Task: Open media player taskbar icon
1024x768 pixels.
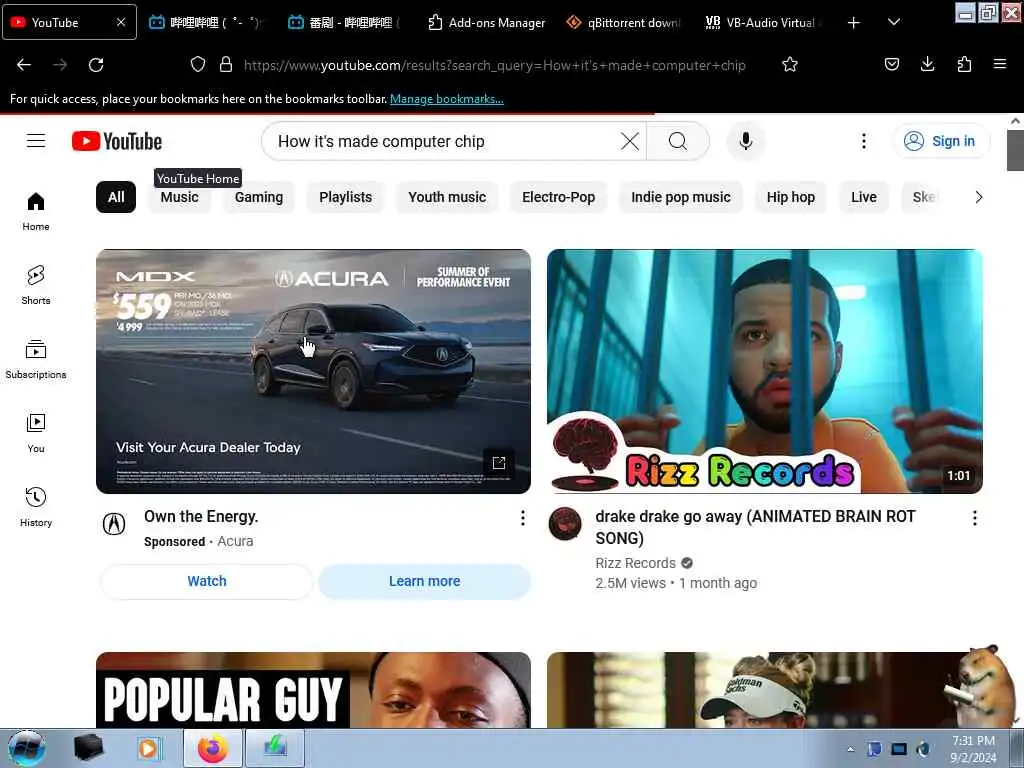Action: point(150,748)
